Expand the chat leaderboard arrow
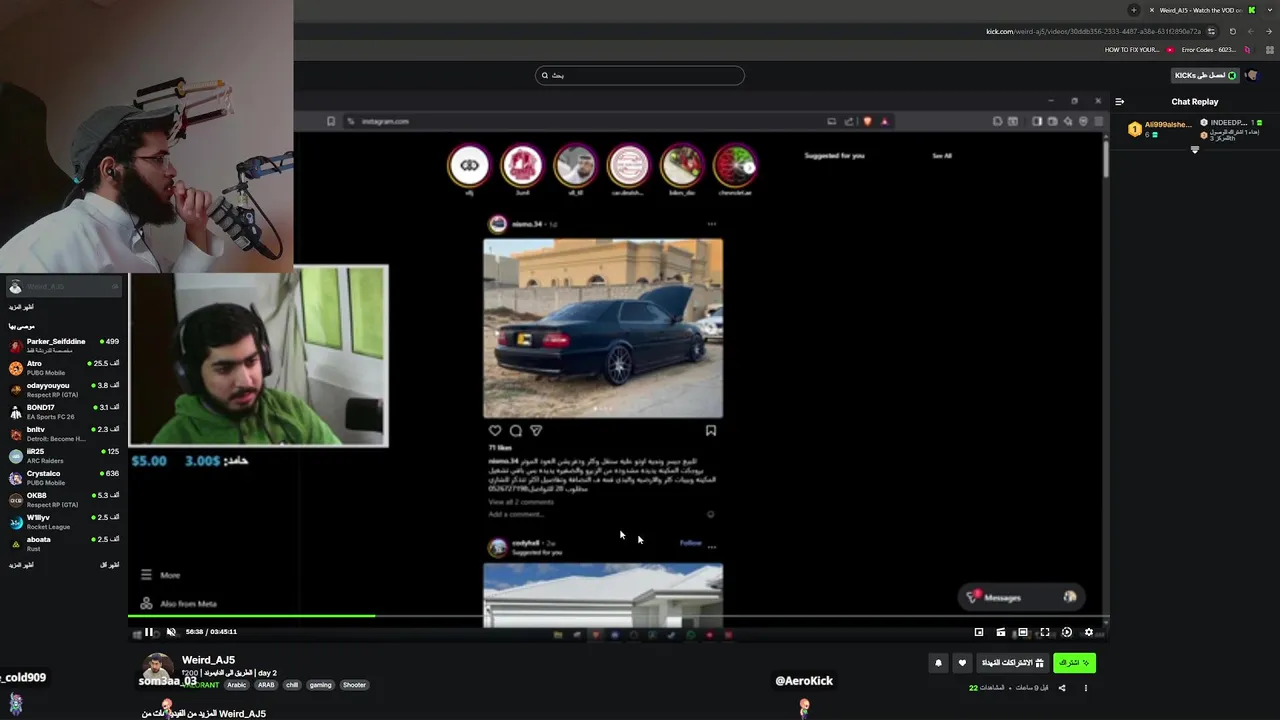 [x=1195, y=150]
